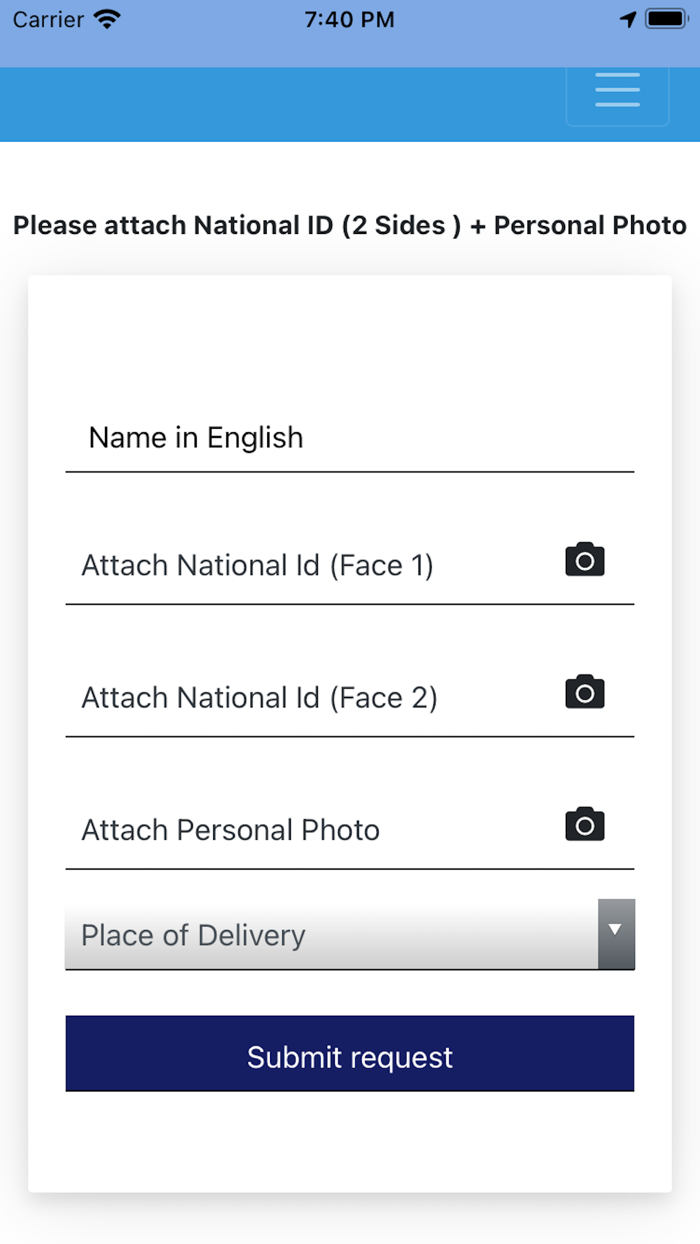Tap the location arrow status icon
The height and width of the screenshot is (1244, 700).
coord(628,19)
